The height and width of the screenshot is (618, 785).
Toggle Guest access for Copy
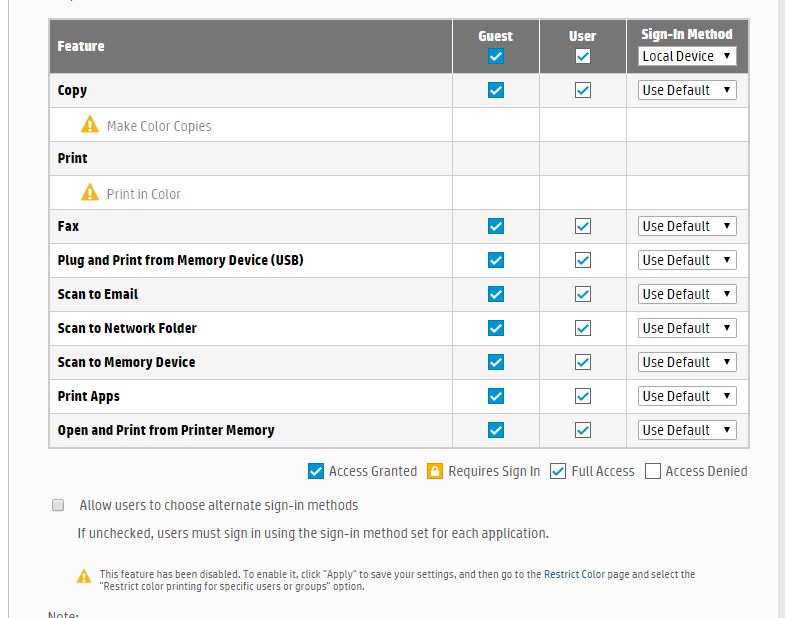click(496, 90)
